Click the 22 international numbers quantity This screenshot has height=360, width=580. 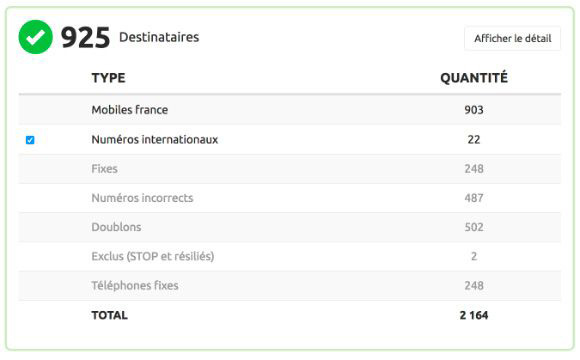(x=474, y=139)
